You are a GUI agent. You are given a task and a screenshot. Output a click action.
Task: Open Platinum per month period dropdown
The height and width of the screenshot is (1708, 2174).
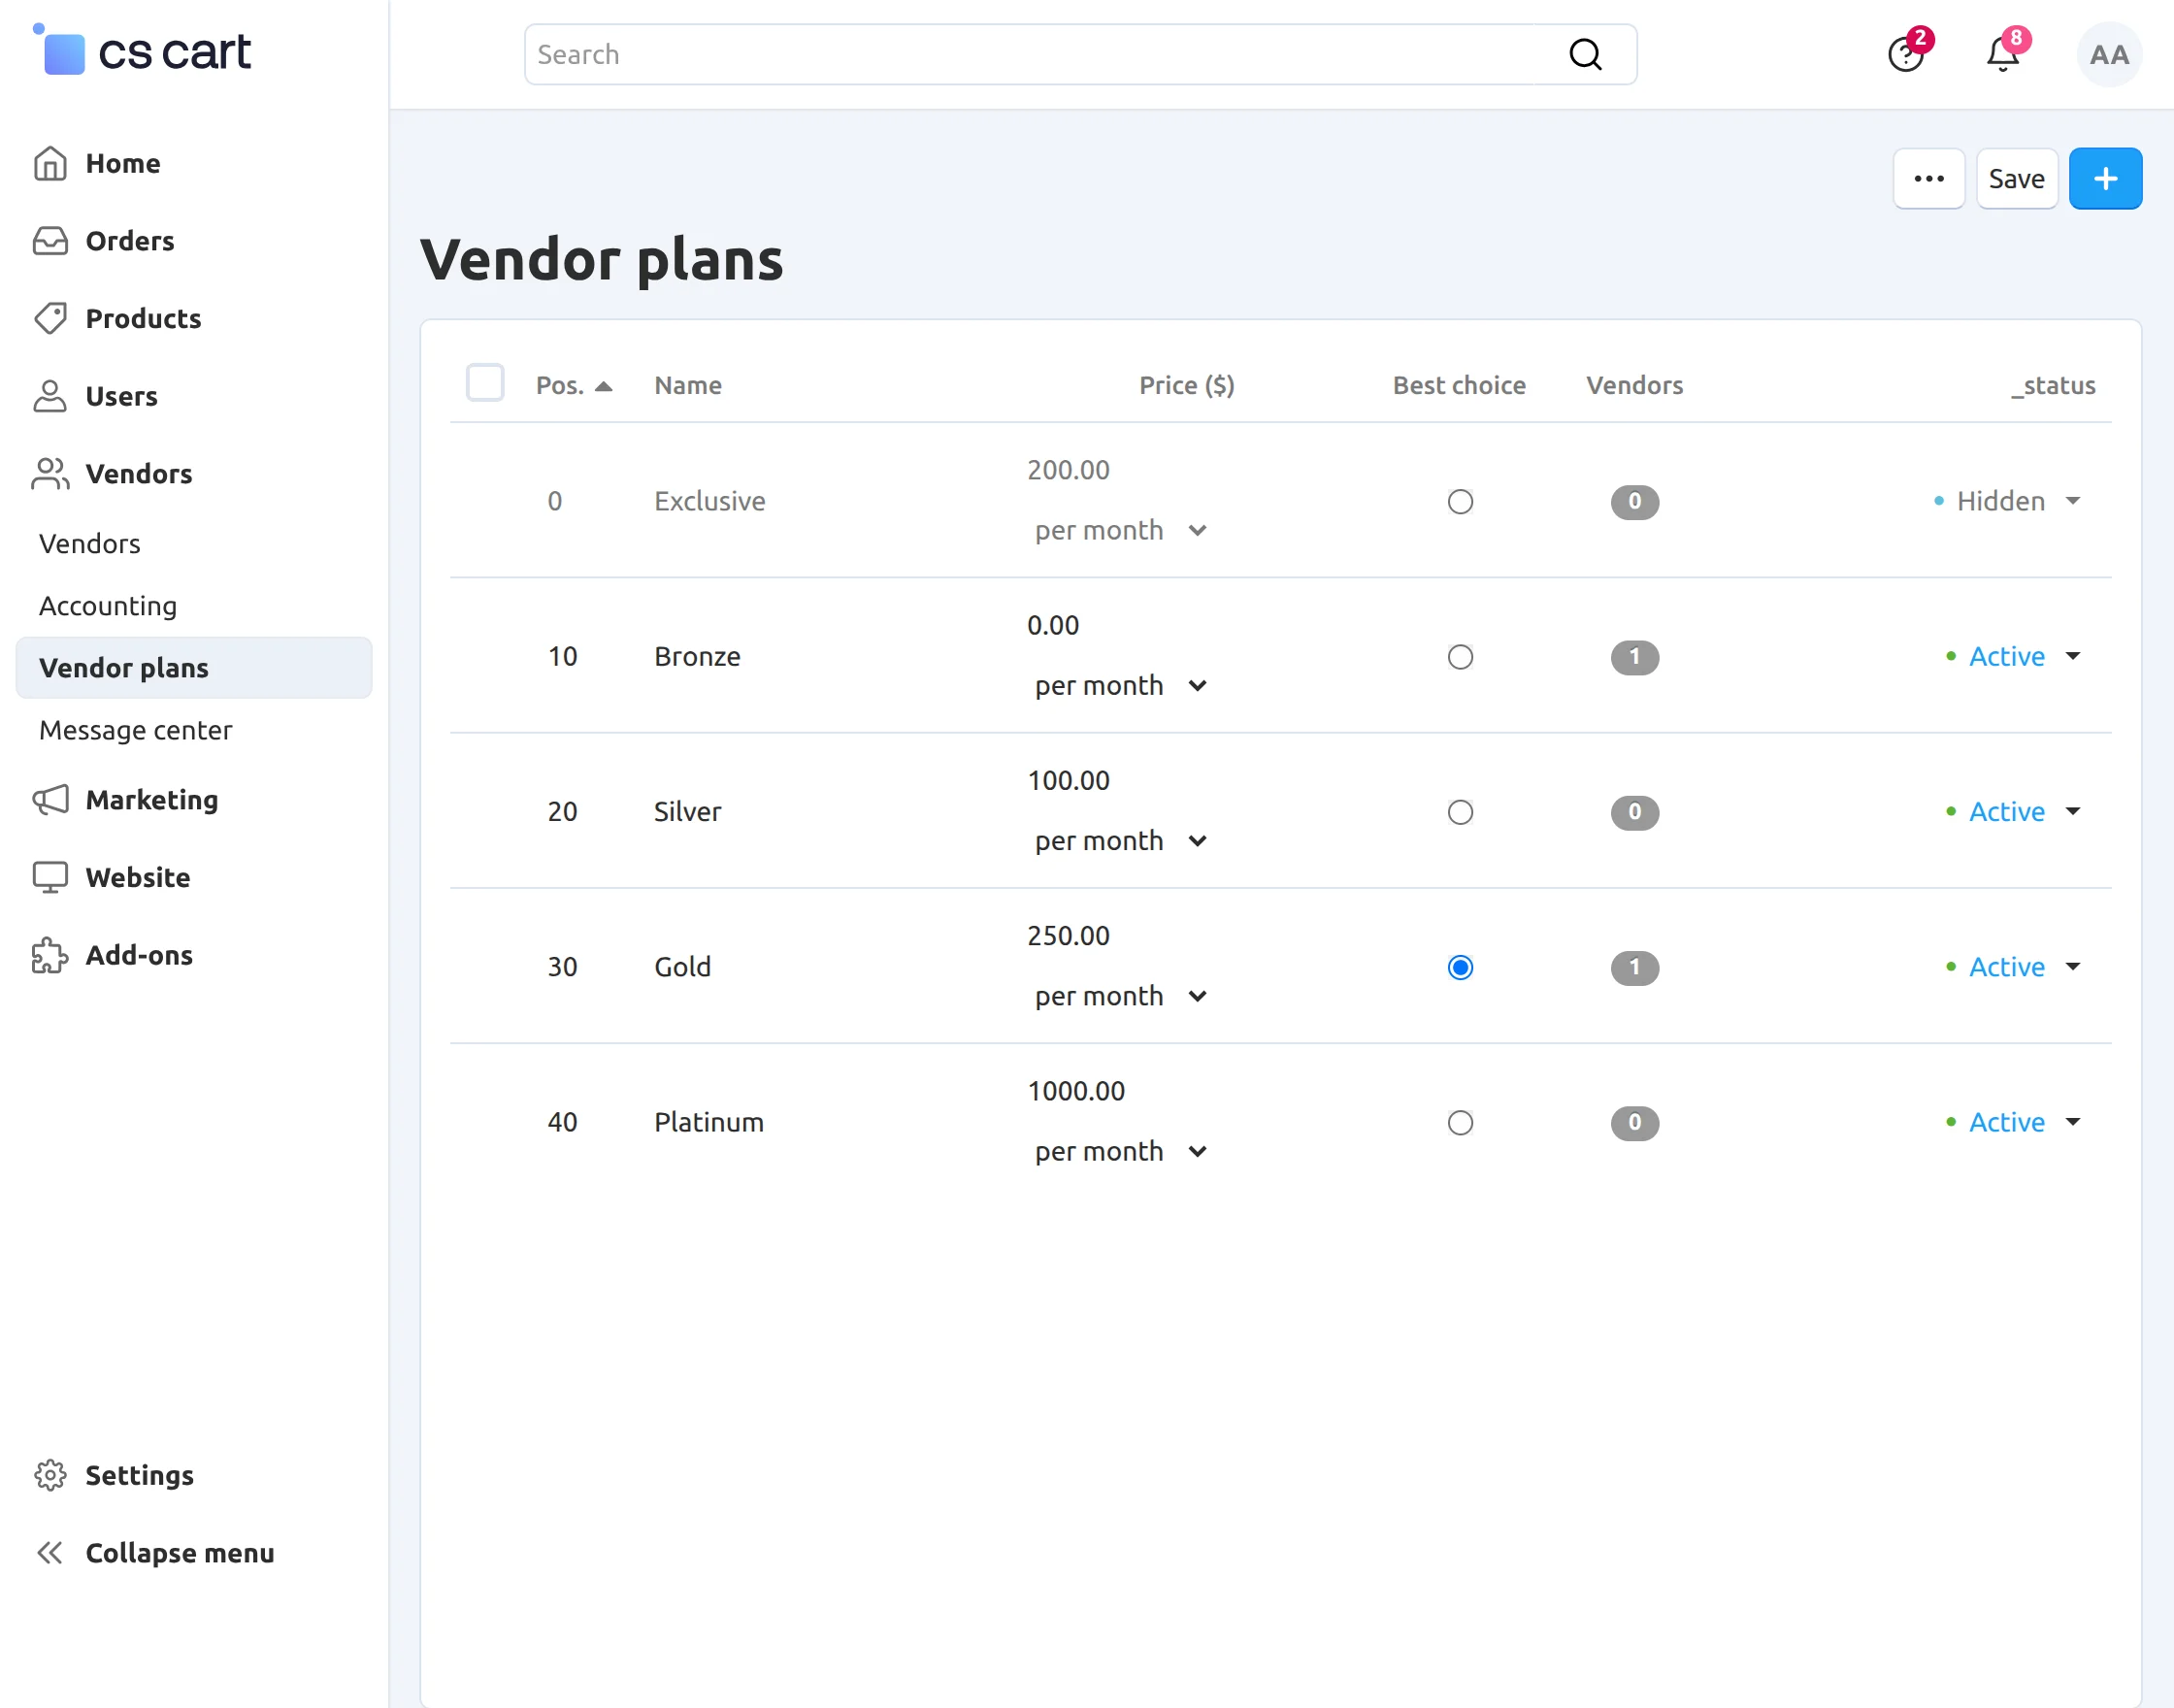point(1120,1151)
